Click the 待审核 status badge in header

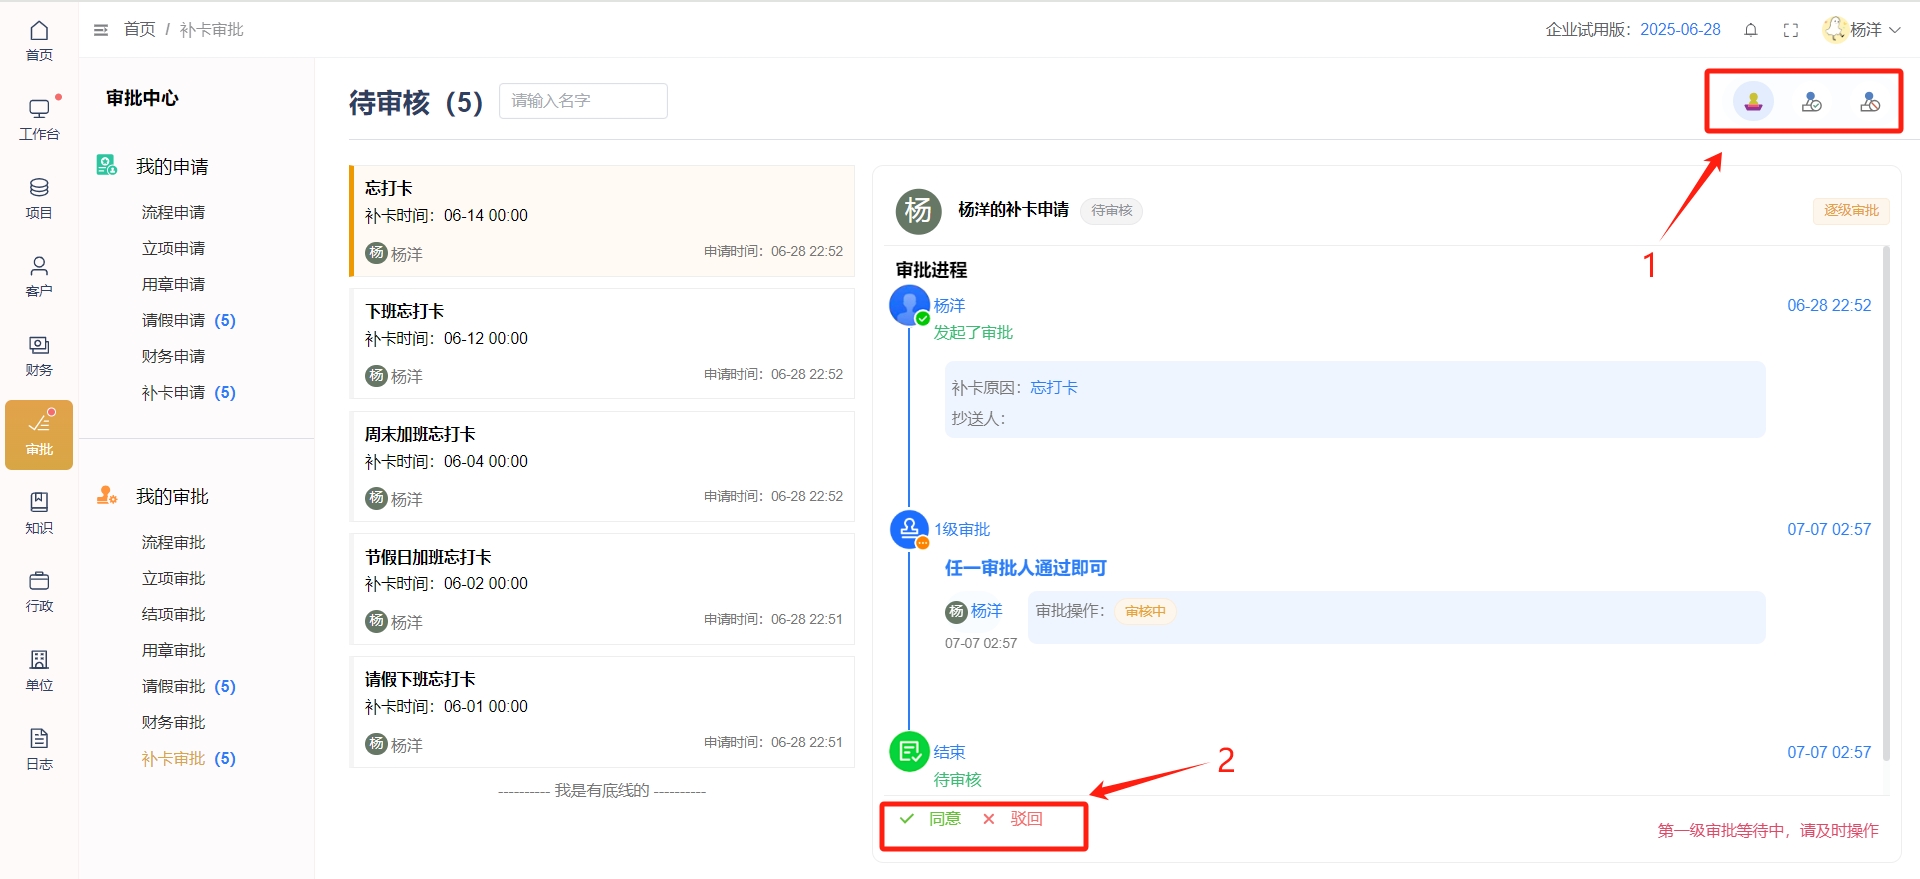click(1111, 211)
